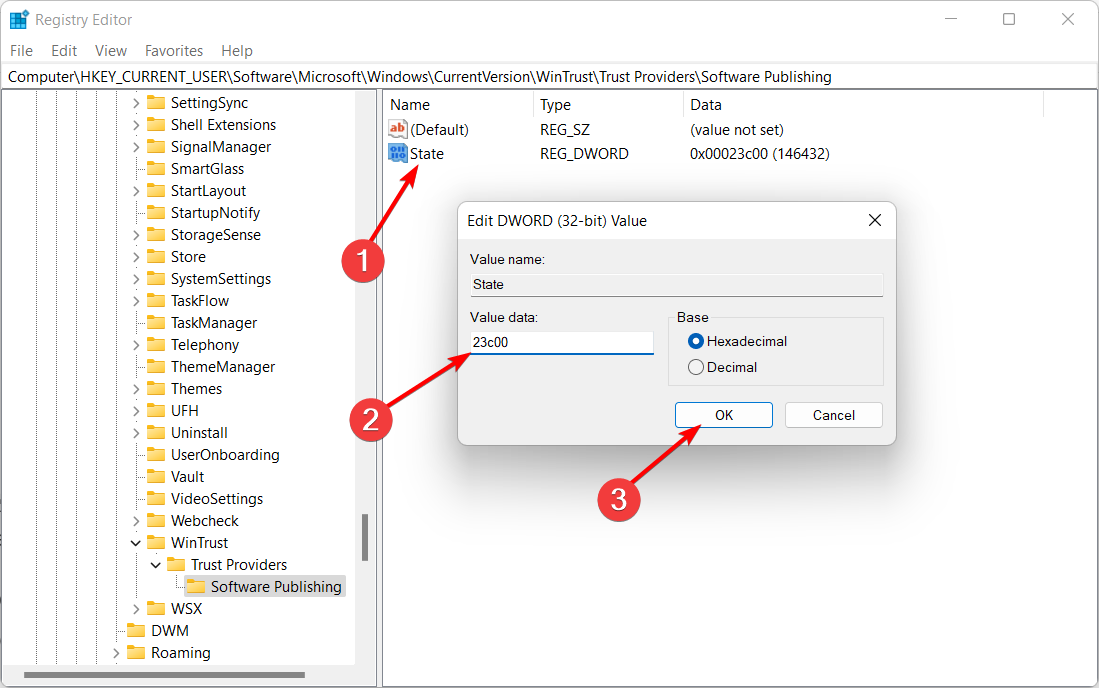Image resolution: width=1099 pixels, height=688 pixels.
Task: Click the TaskFlow folder icon
Action: 156,301
